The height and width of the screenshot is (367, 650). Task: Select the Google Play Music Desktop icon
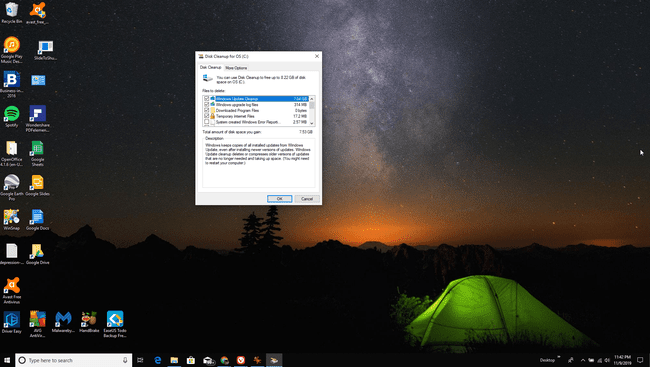point(12,50)
